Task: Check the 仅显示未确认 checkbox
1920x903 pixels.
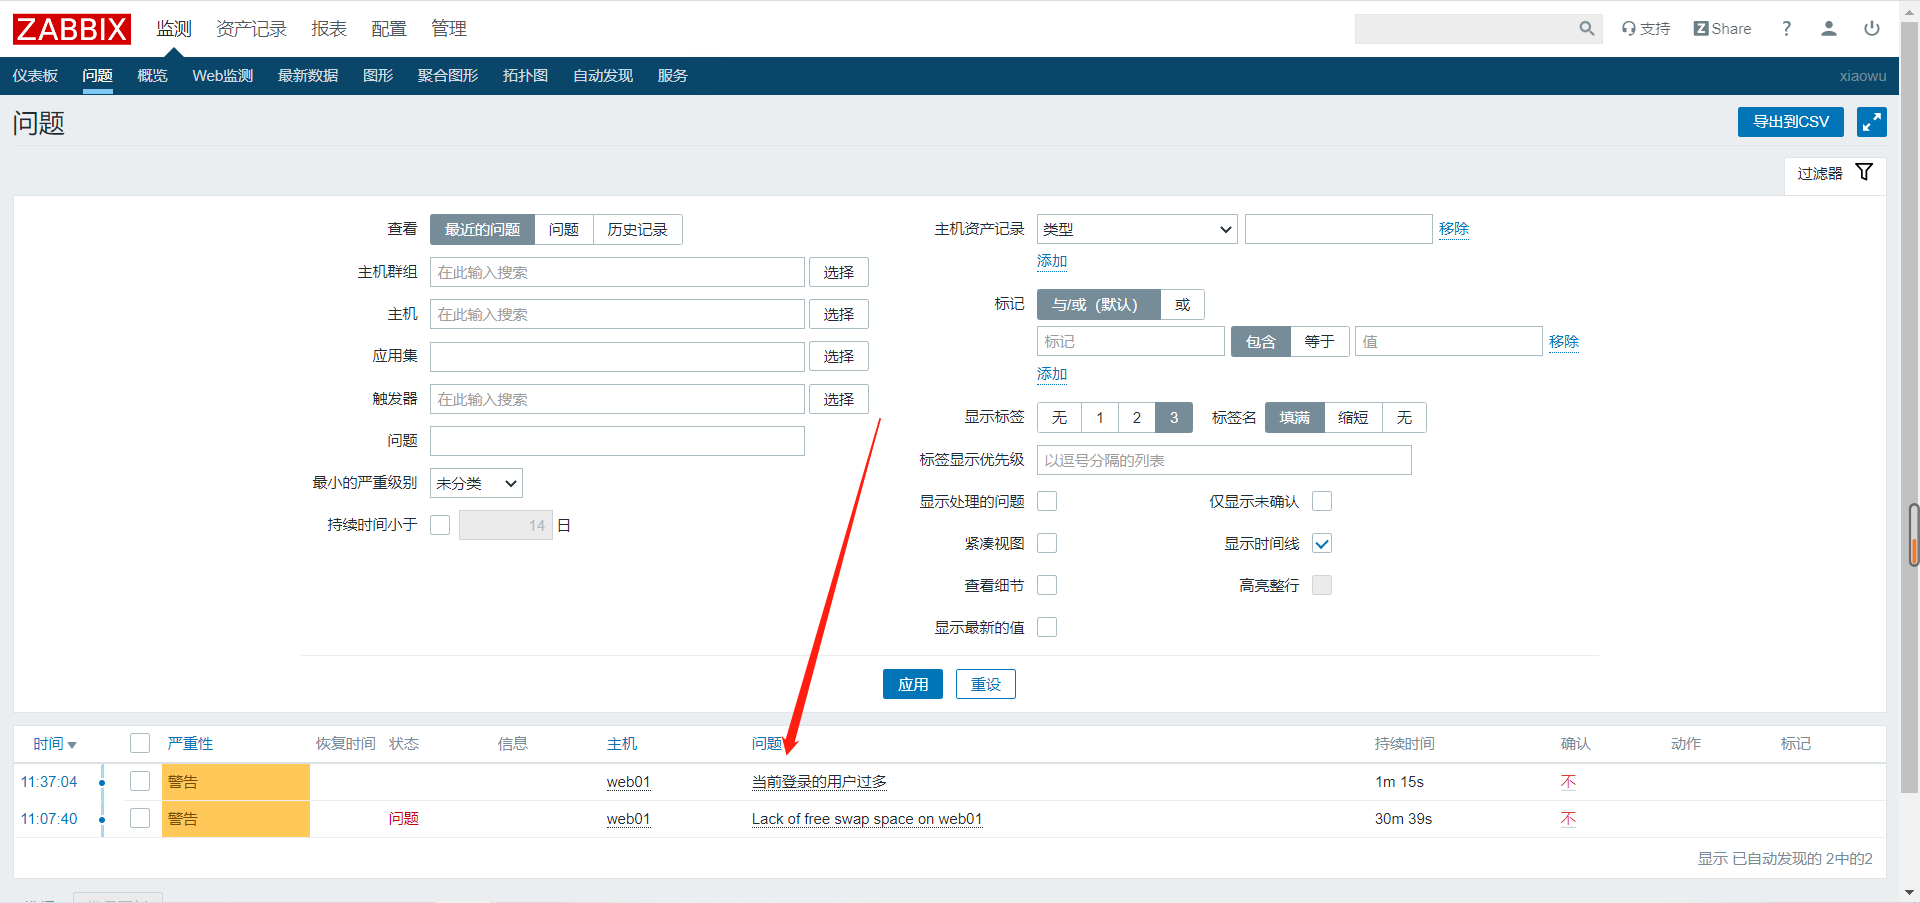Action: pyautogui.click(x=1322, y=501)
